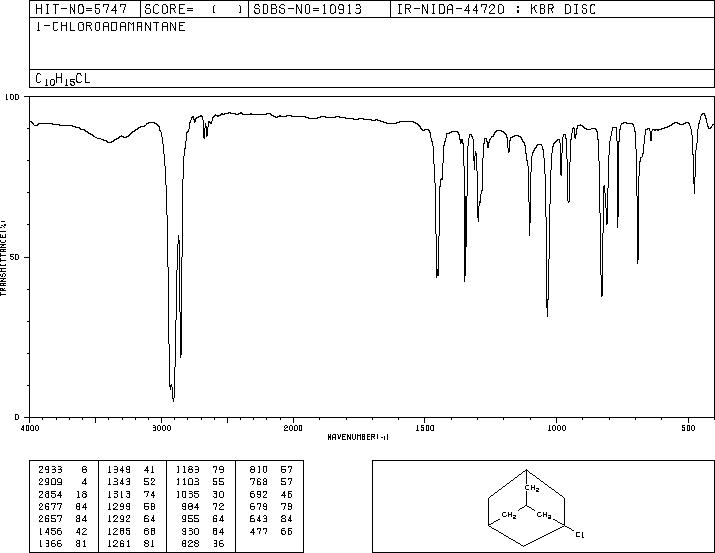Click the 50 tick on transmittance axis
The image size is (715, 553).
pyautogui.click(x=15, y=257)
